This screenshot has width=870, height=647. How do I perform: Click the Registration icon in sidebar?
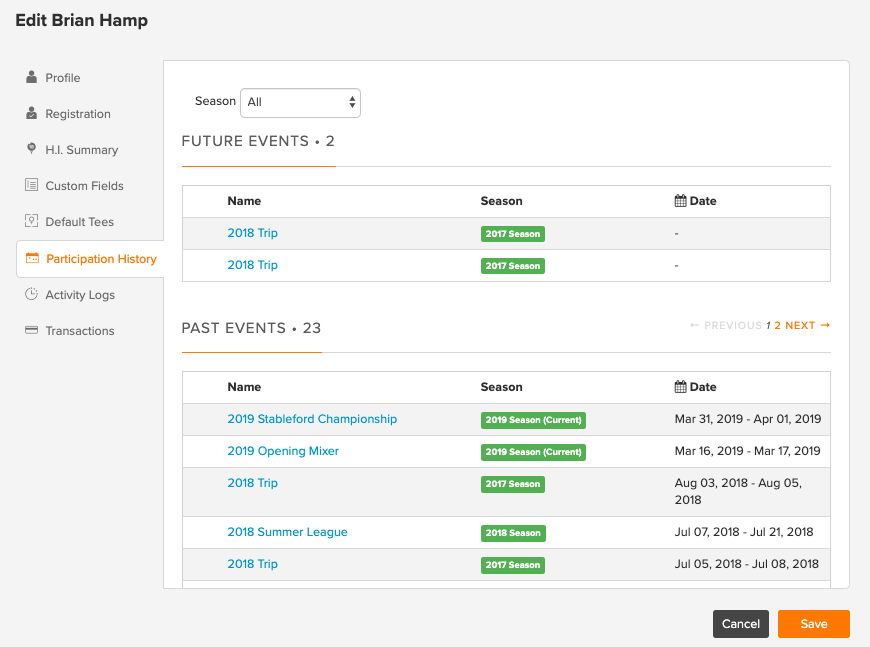point(32,113)
